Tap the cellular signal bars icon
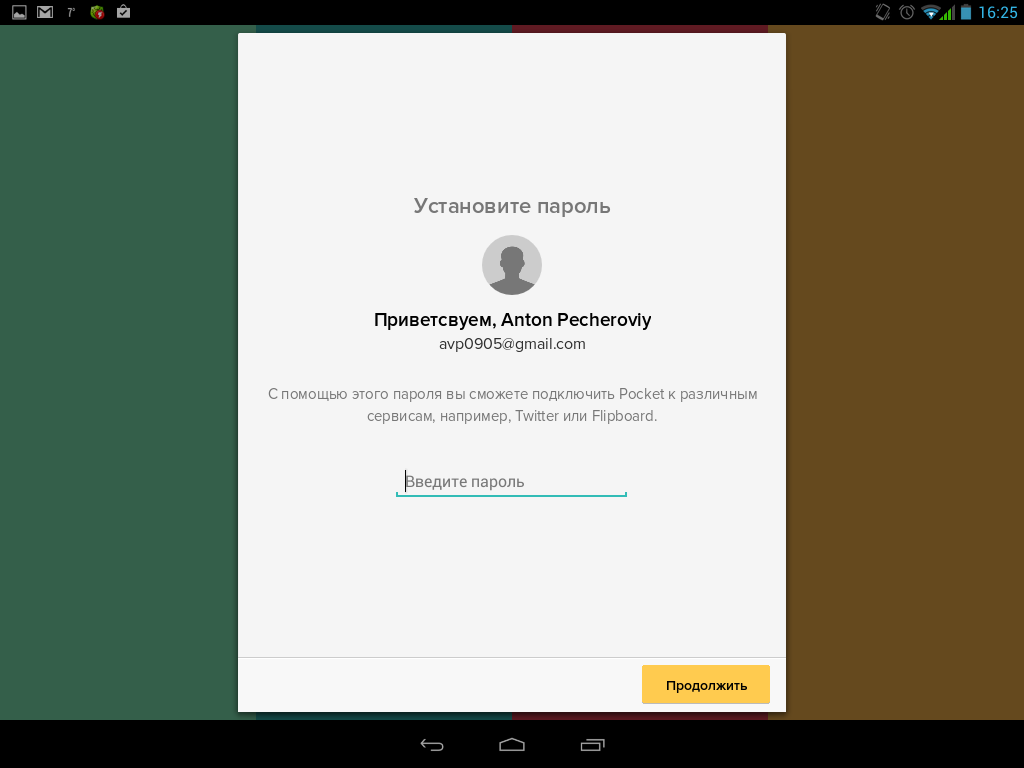Image resolution: width=1024 pixels, height=768 pixels. click(x=948, y=12)
